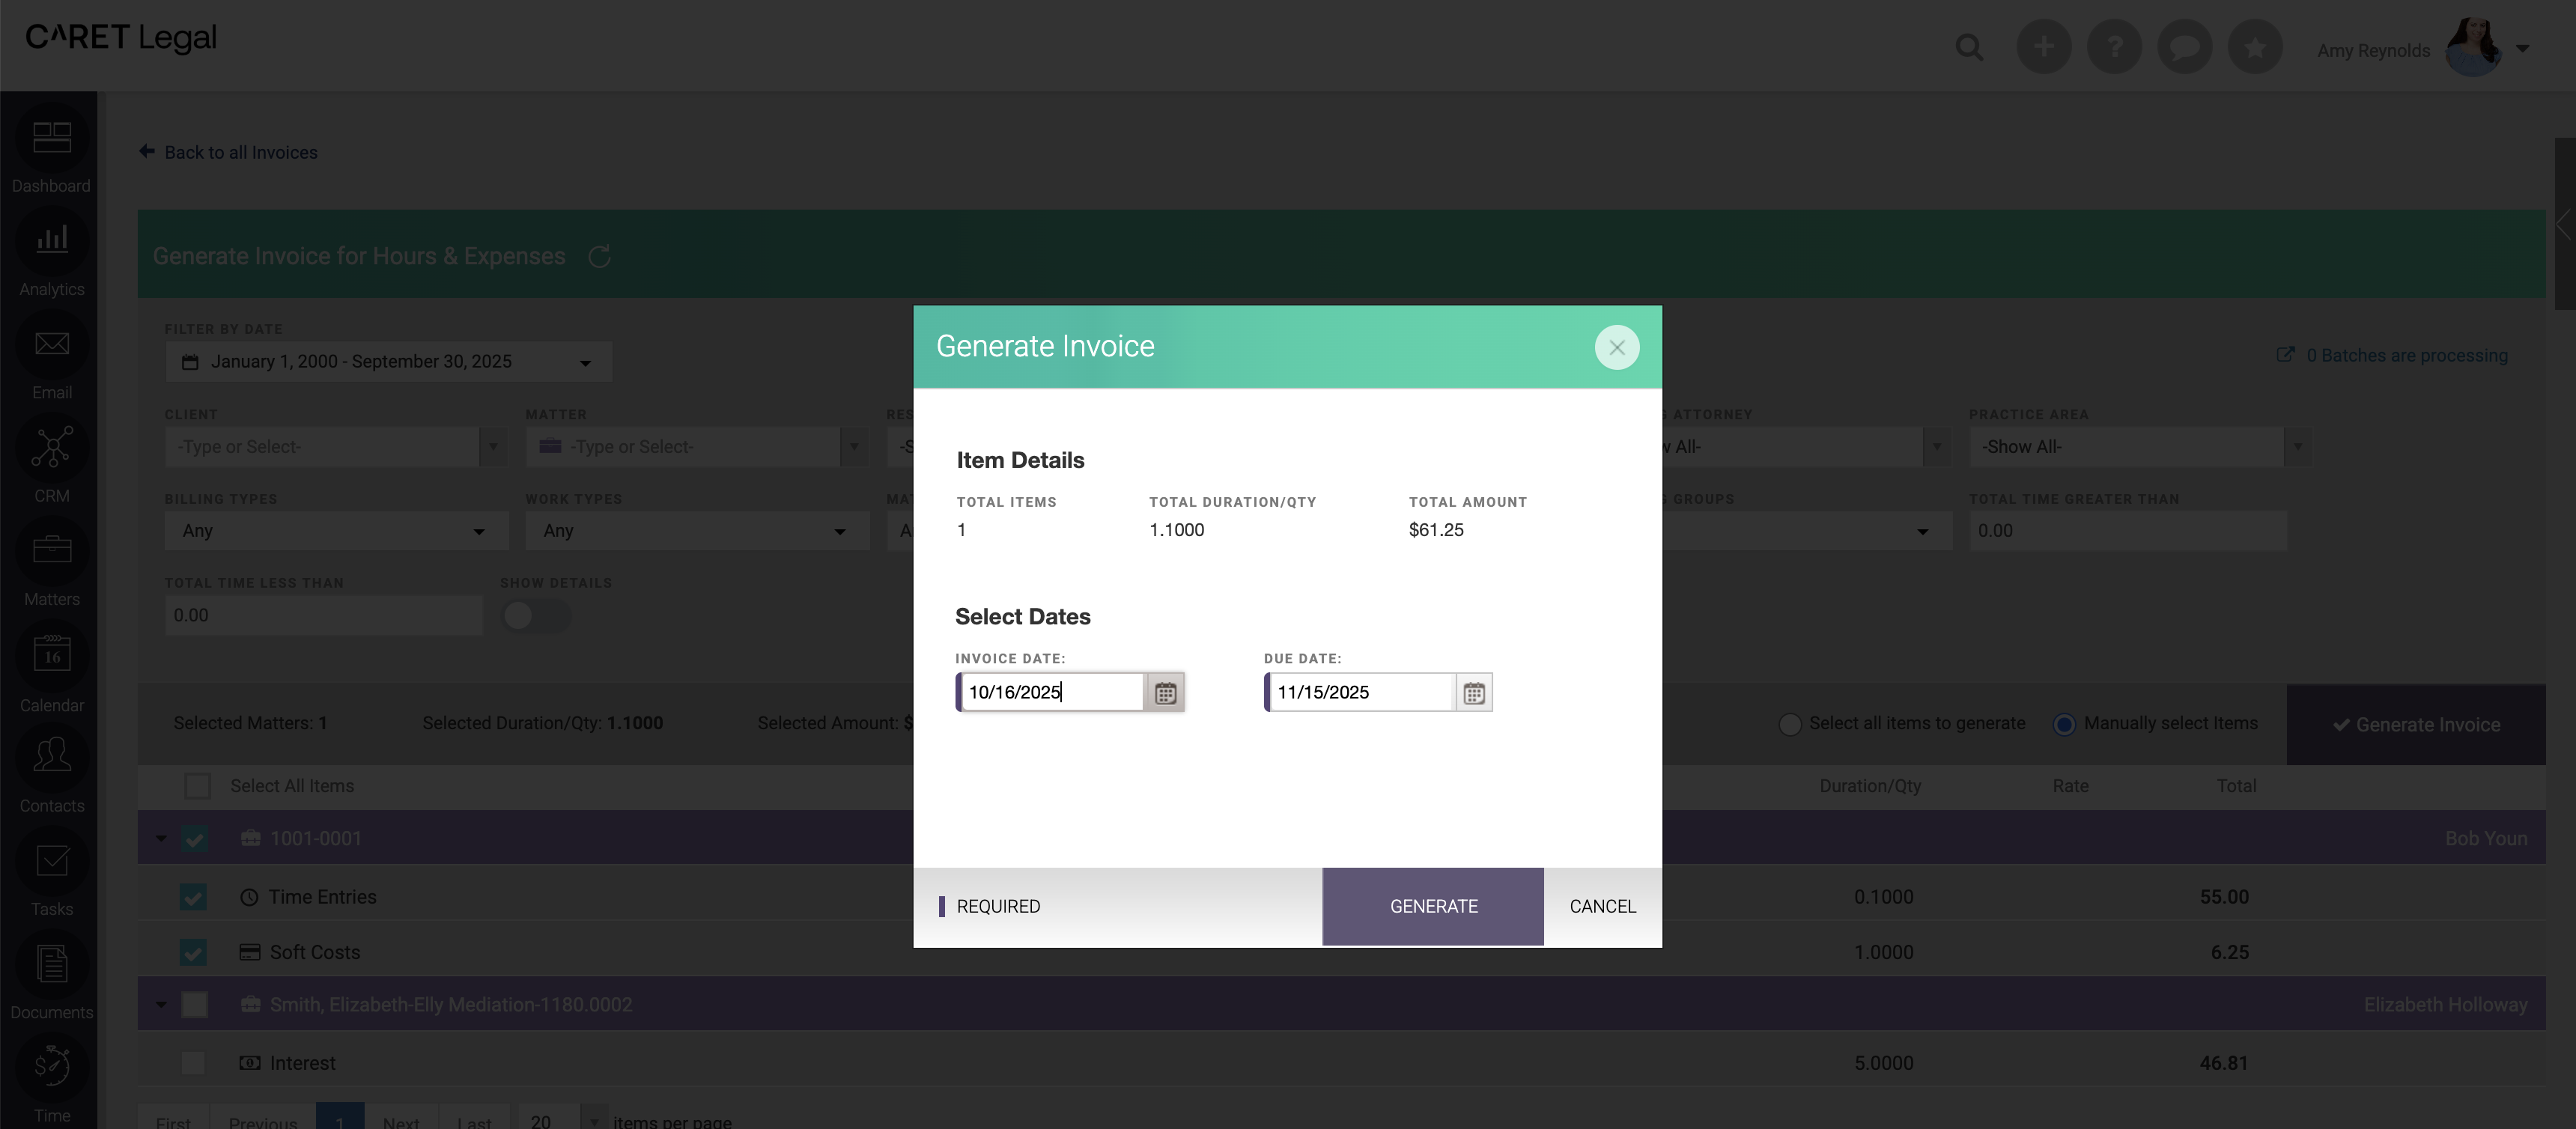Click Amy Reynolds profile avatar
This screenshot has width=2576, height=1129.
[2472, 47]
